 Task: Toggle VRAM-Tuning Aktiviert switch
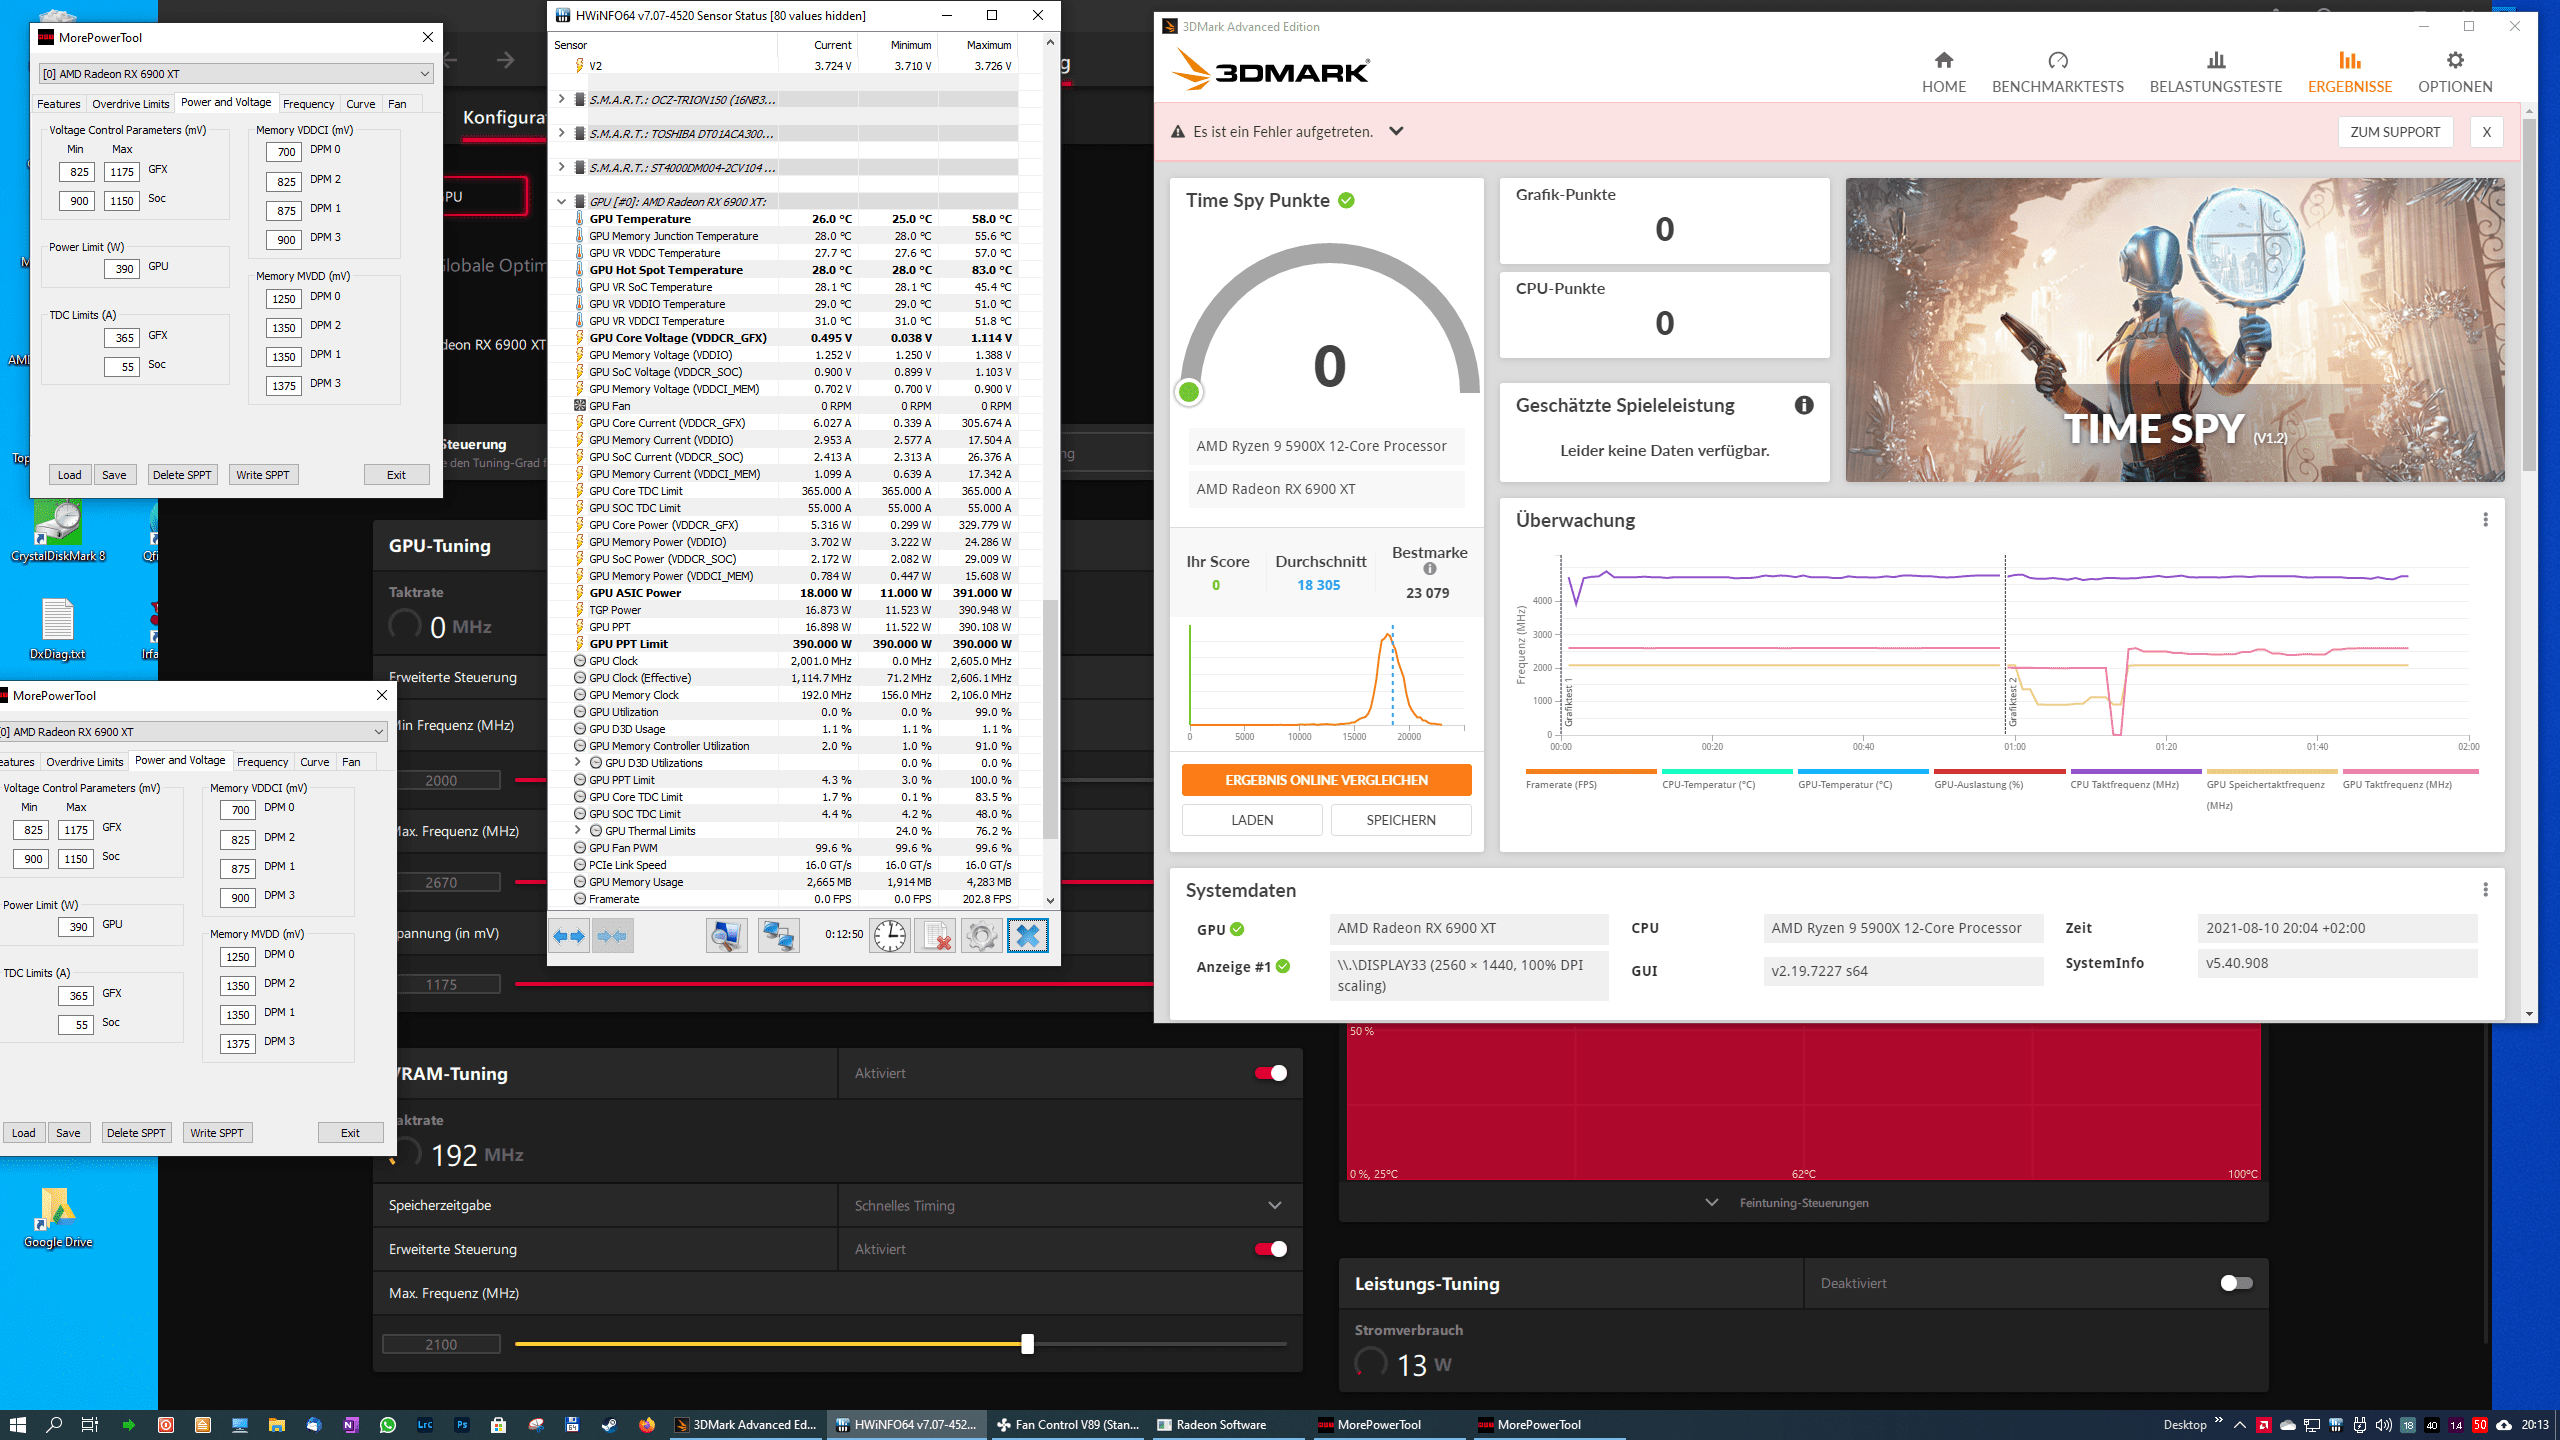click(1271, 1073)
